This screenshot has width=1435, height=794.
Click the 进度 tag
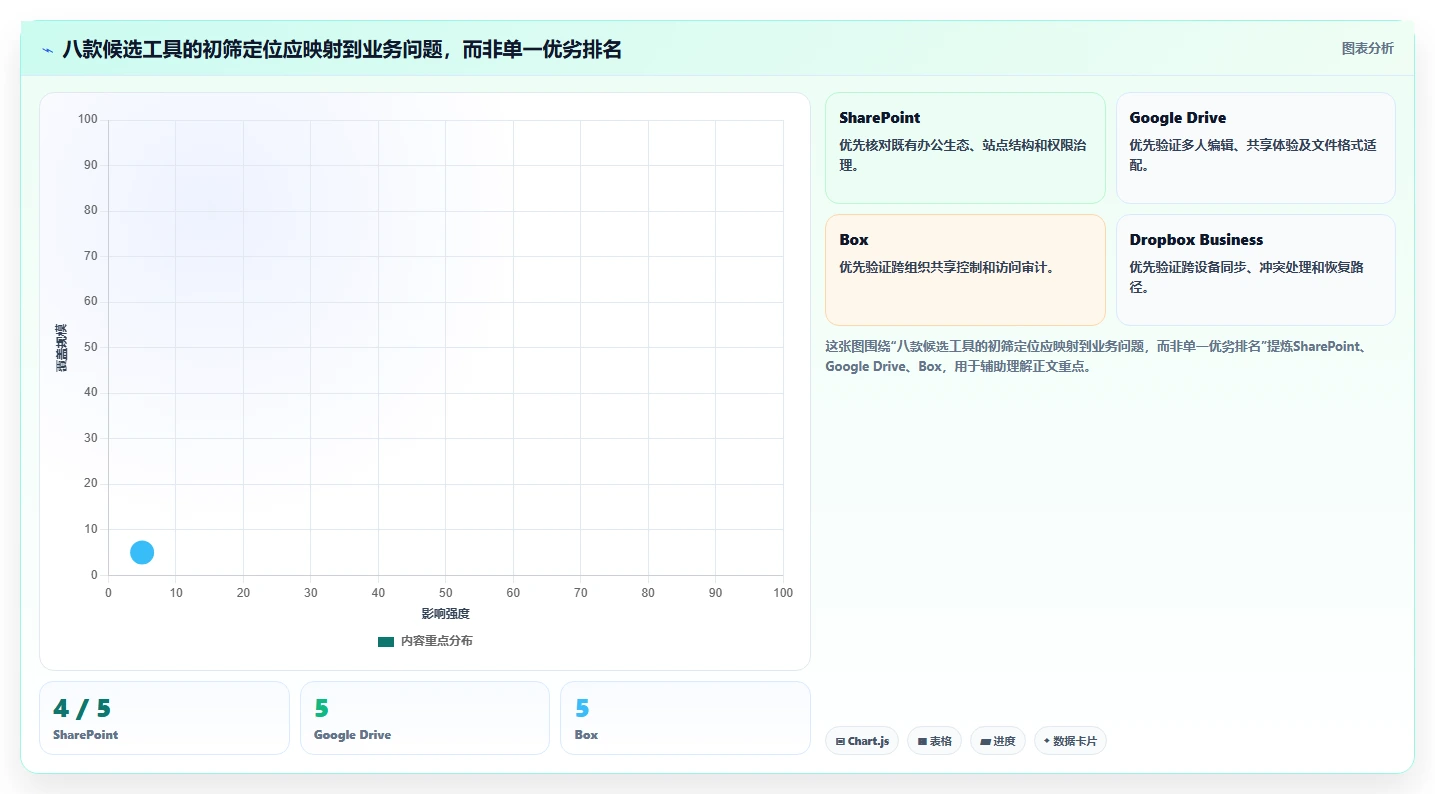click(x=997, y=741)
